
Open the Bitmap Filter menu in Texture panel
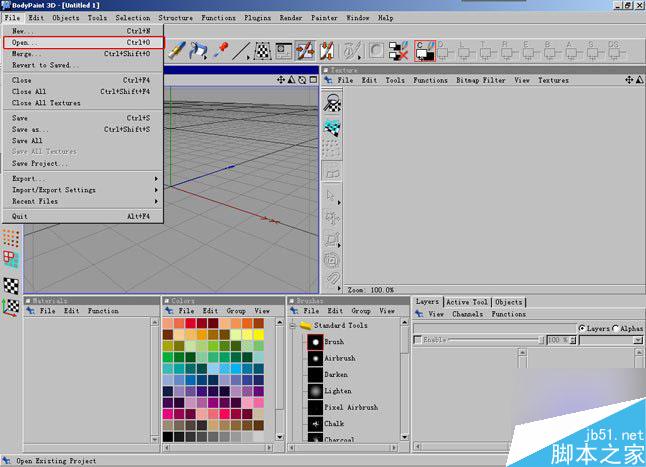click(481, 80)
